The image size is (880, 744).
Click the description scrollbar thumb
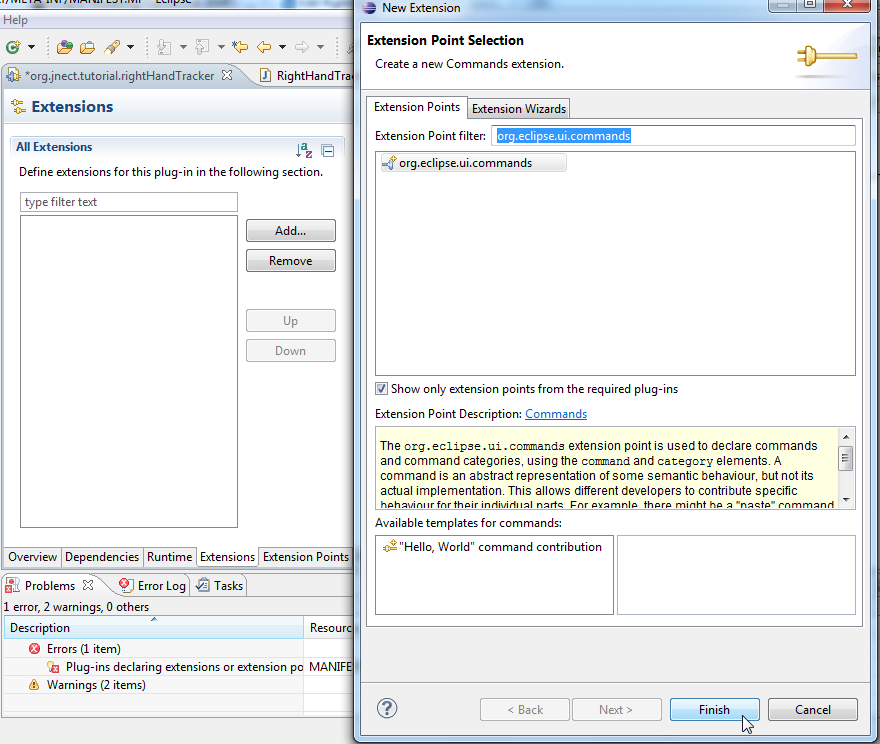click(846, 458)
